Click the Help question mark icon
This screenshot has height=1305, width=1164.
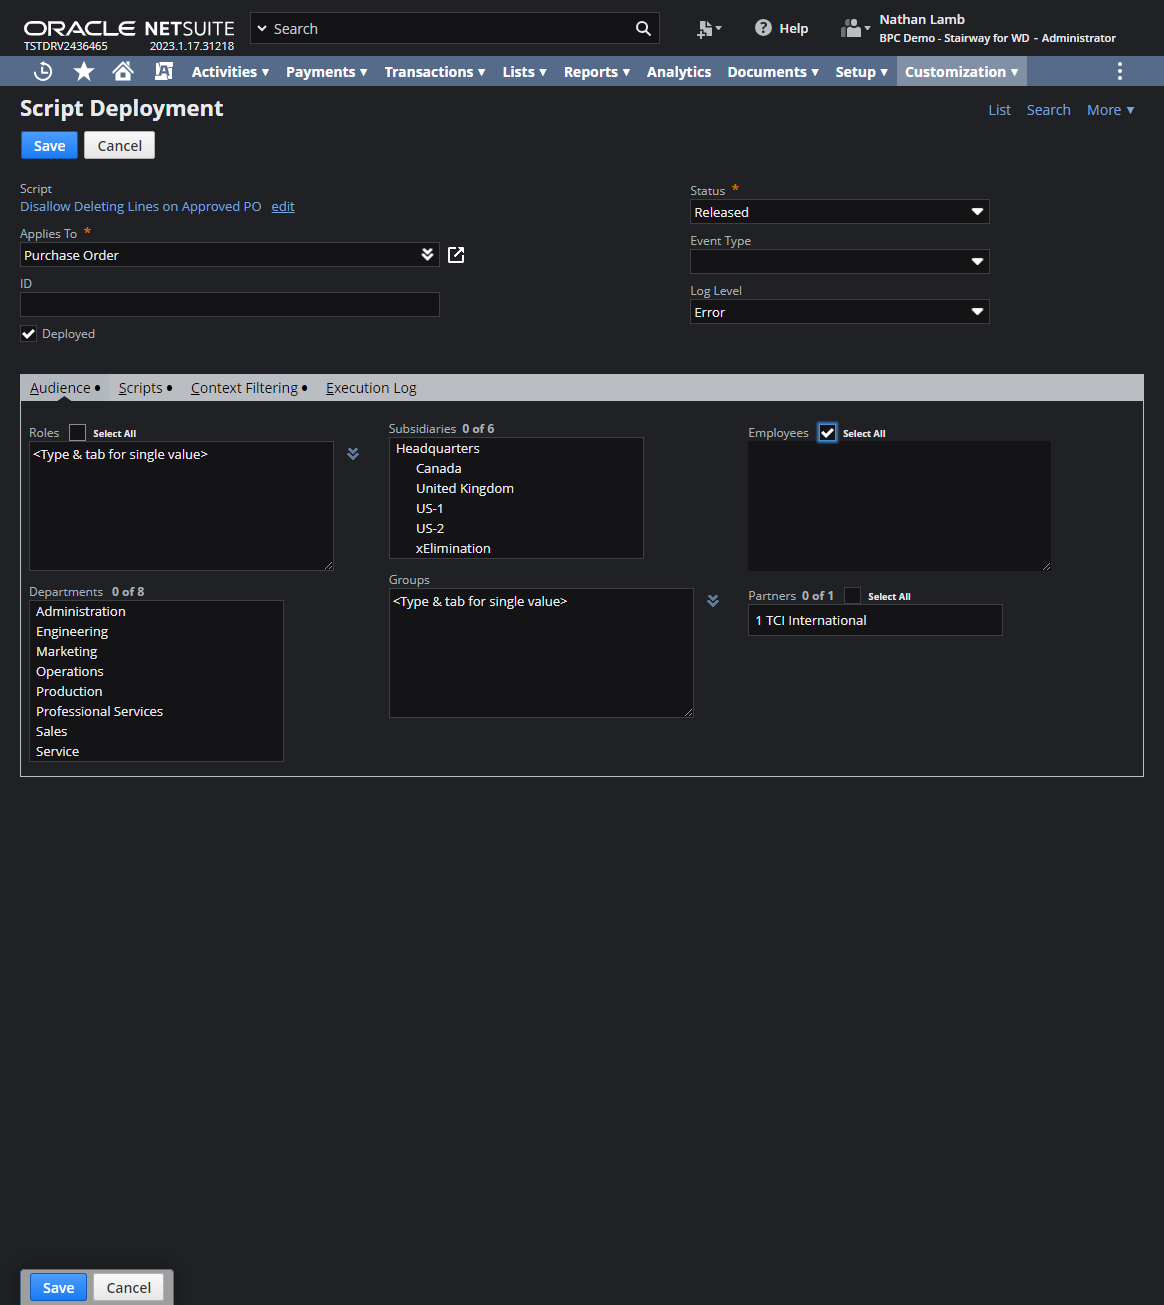click(x=763, y=28)
